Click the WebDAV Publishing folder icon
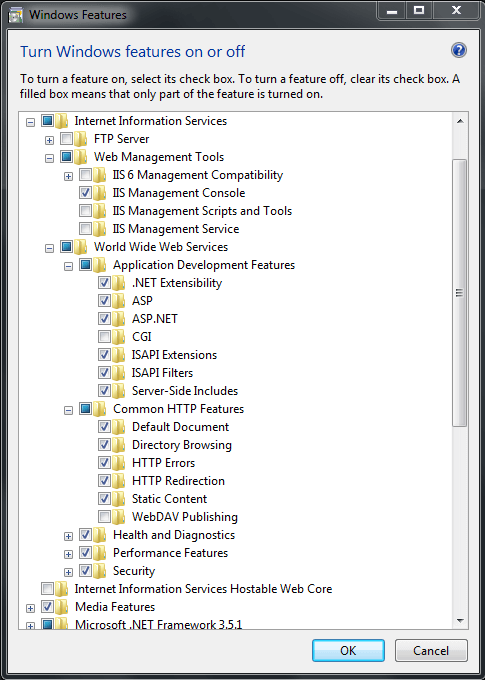Viewport: 485px width, 680px height. click(119, 517)
